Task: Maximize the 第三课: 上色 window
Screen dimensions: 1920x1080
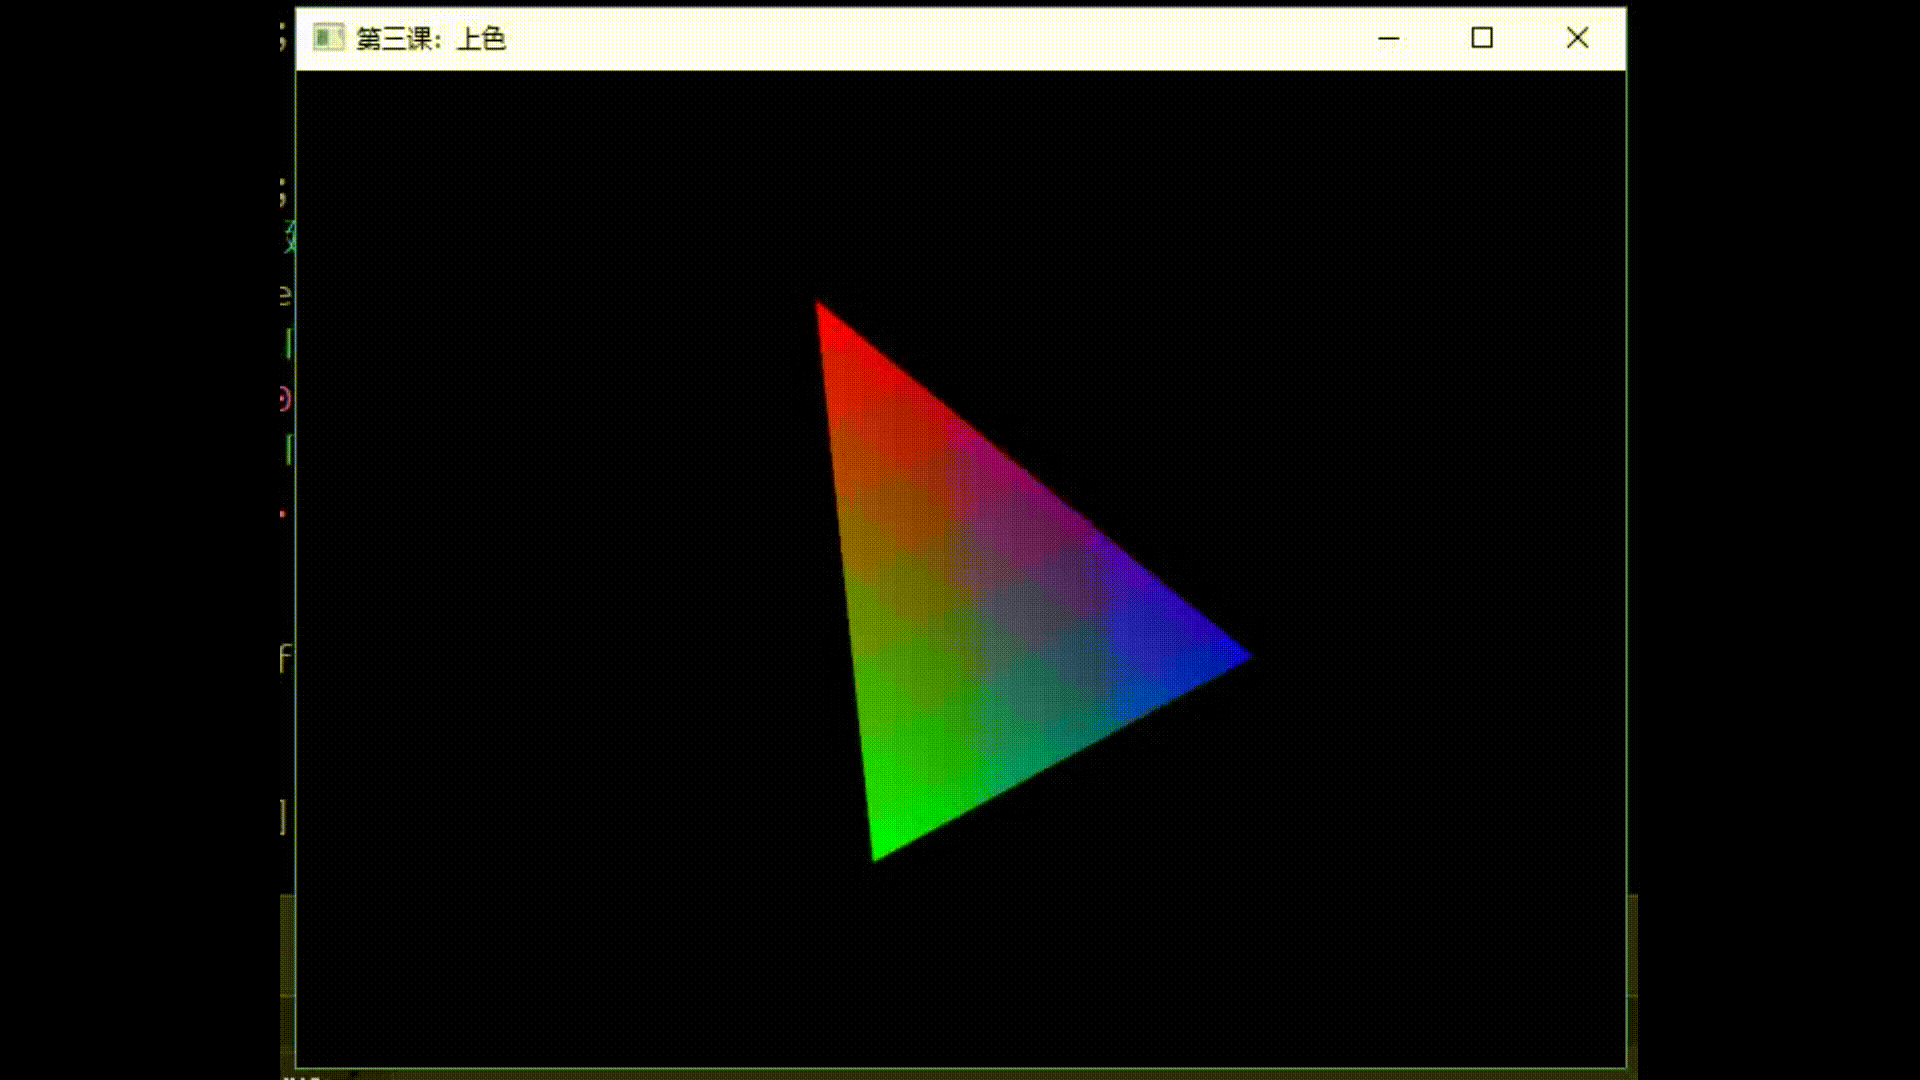Action: tap(1482, 38)
